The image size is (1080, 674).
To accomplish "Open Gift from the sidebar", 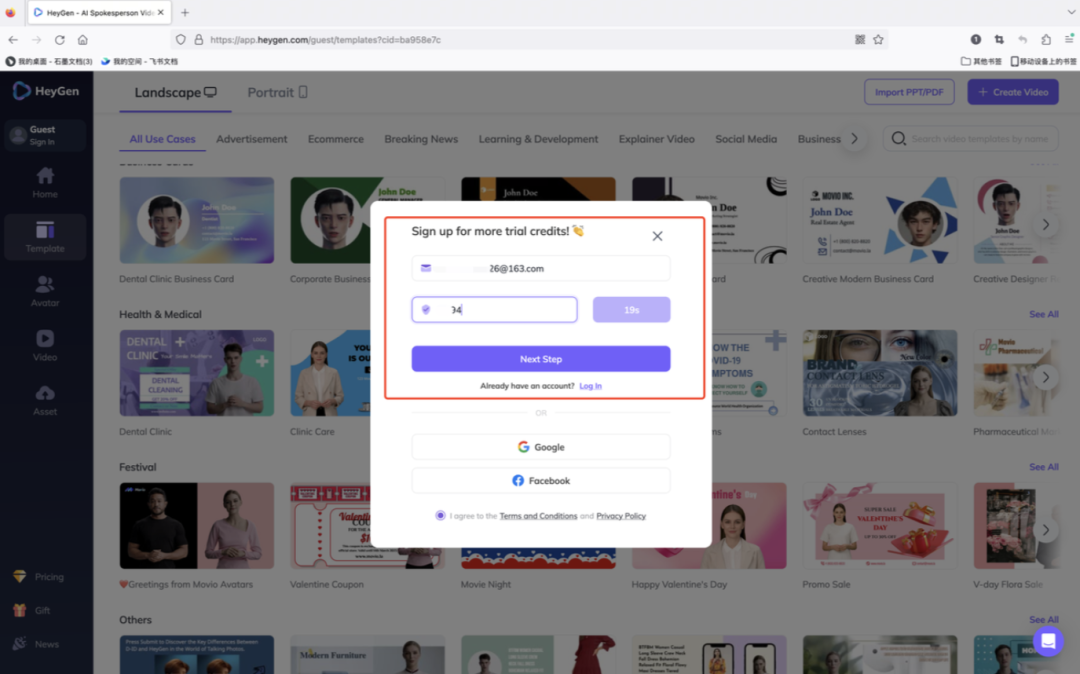I will click(32, 611).
